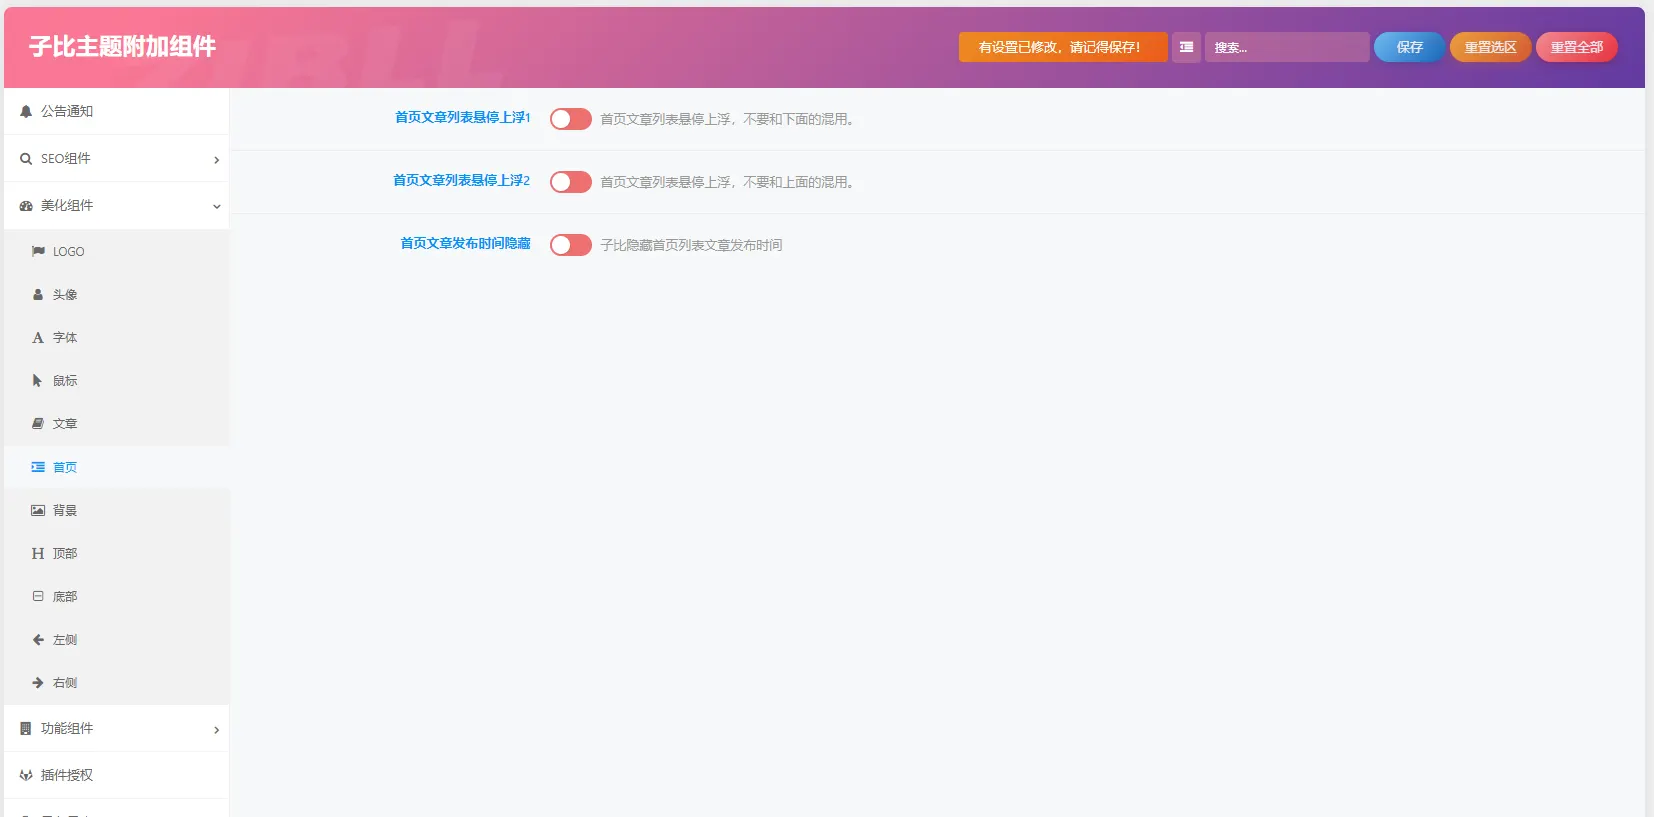Click the 搜索 input field
The height and width of the screenshot is (817, 1654).
(x=1287, y=47)
